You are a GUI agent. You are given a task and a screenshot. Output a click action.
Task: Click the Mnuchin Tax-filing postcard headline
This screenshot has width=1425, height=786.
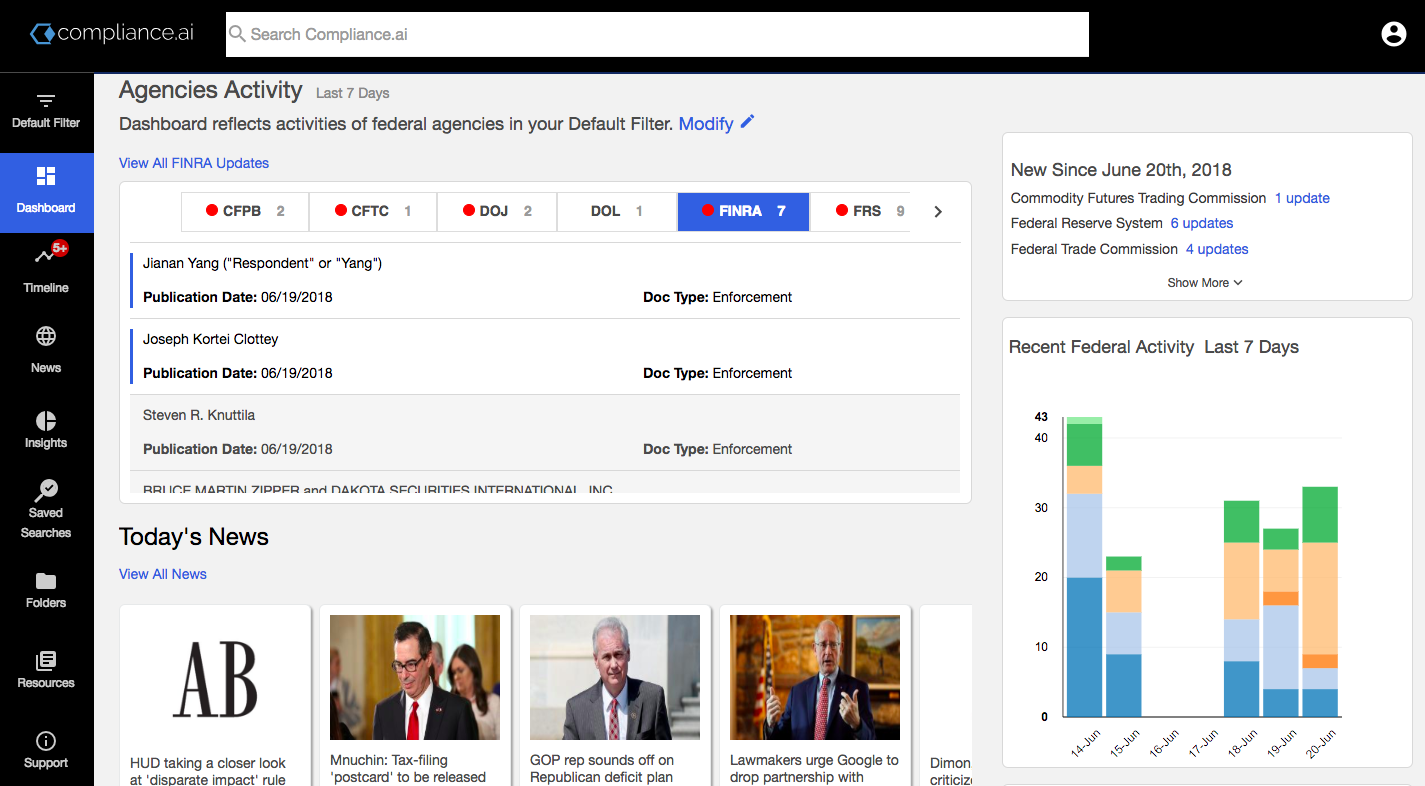point(408,768)
